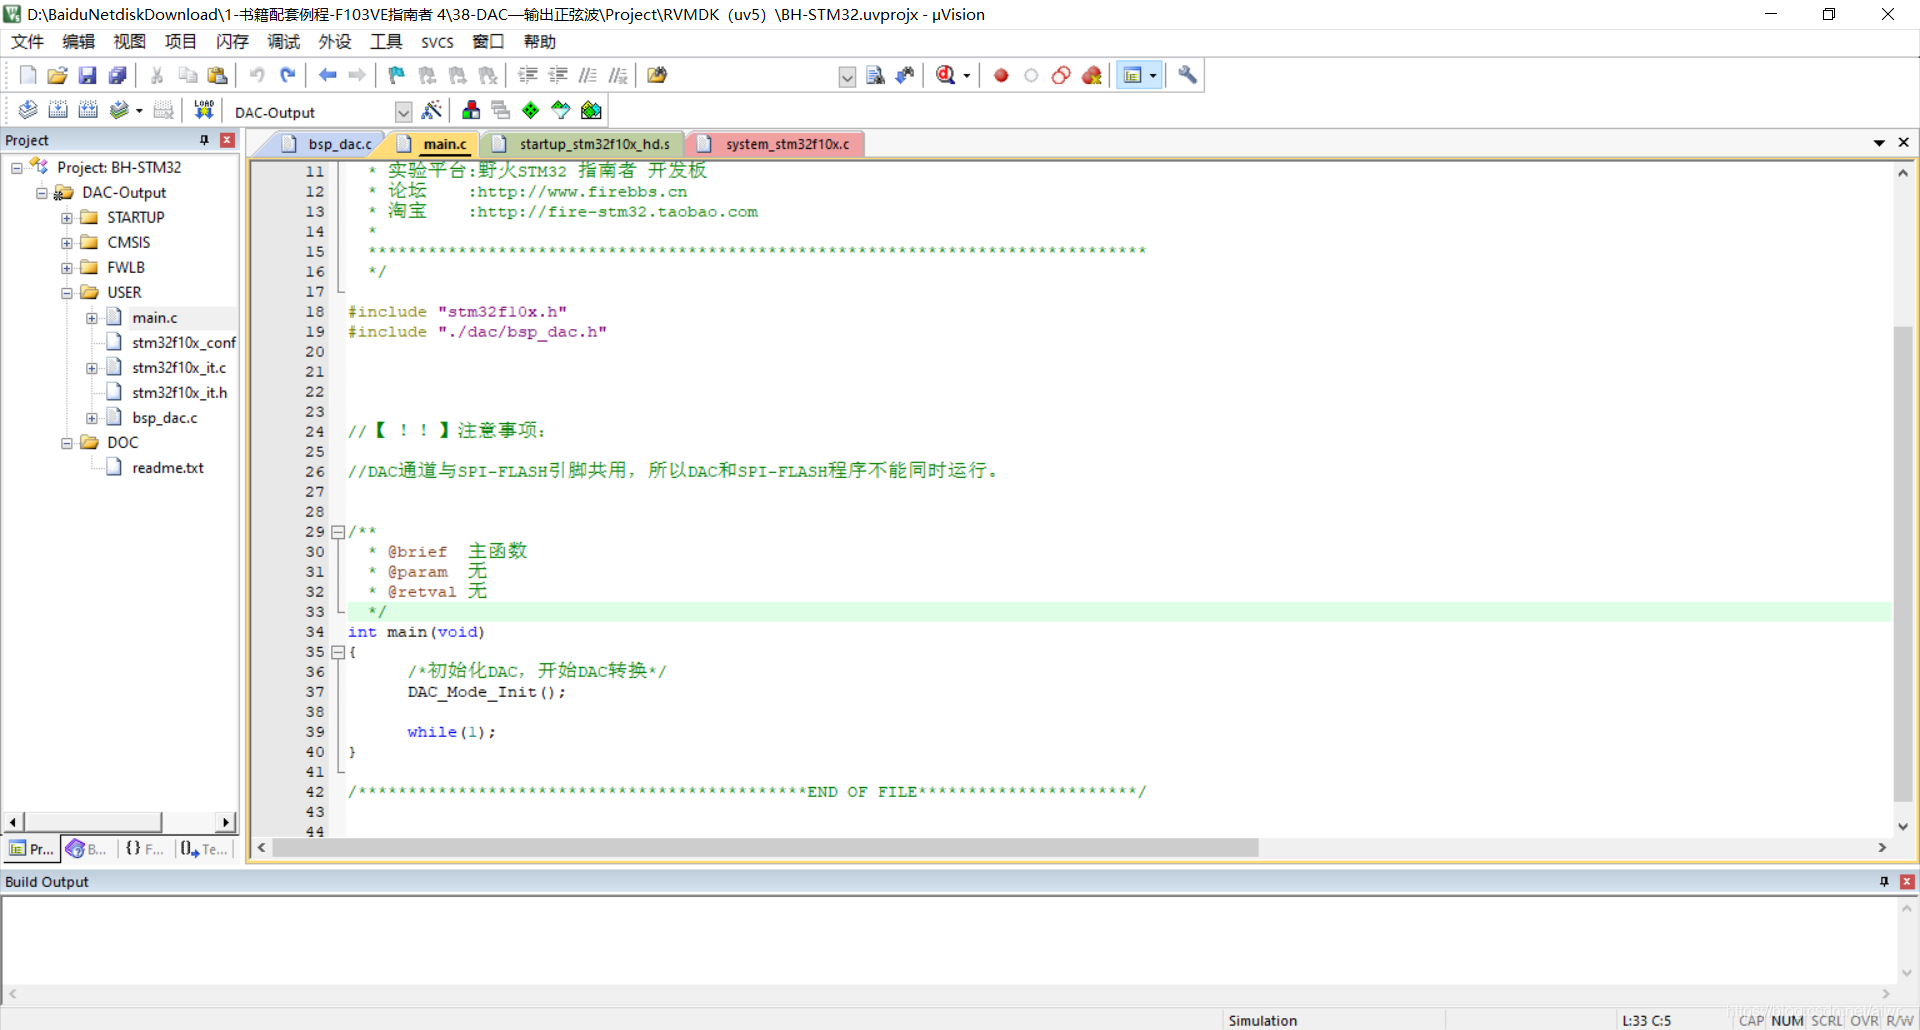Image resolution: width=1920 pixels, height=1030 pixels.
Task: Expand the CMSIS group
Action: coord(66,242)
